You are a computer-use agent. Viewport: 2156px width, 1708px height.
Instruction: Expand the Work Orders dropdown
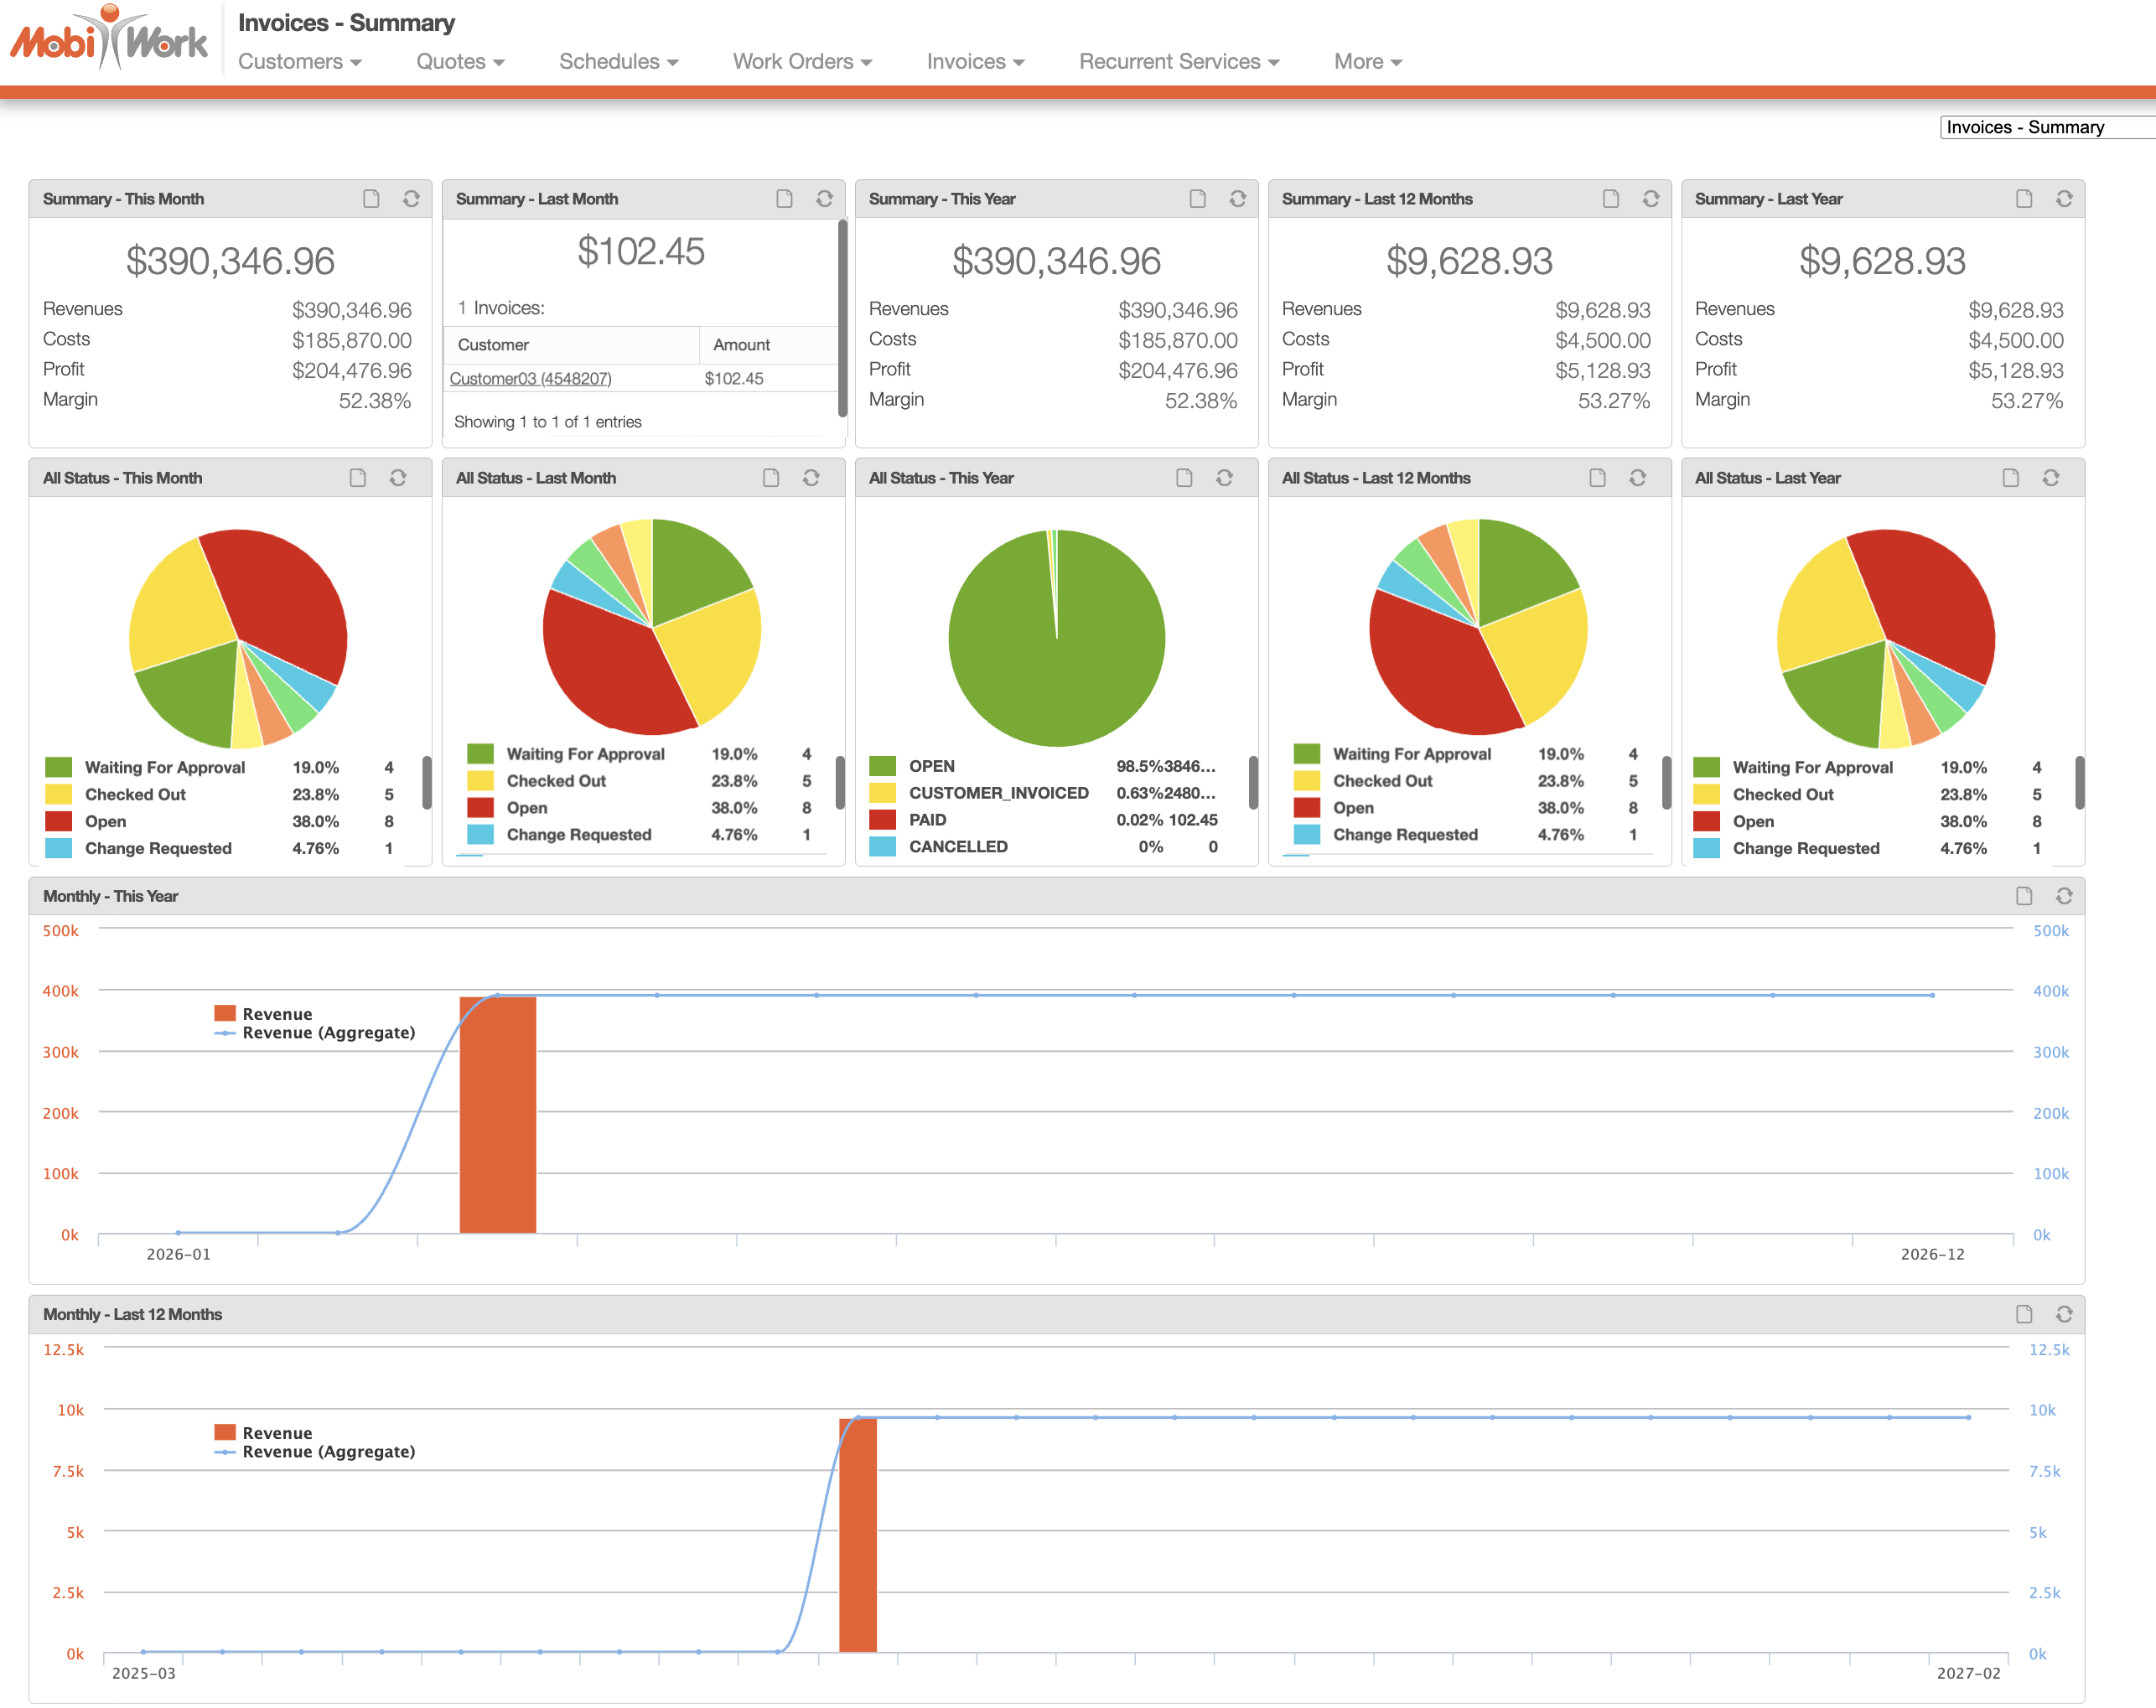pos(802,62)
